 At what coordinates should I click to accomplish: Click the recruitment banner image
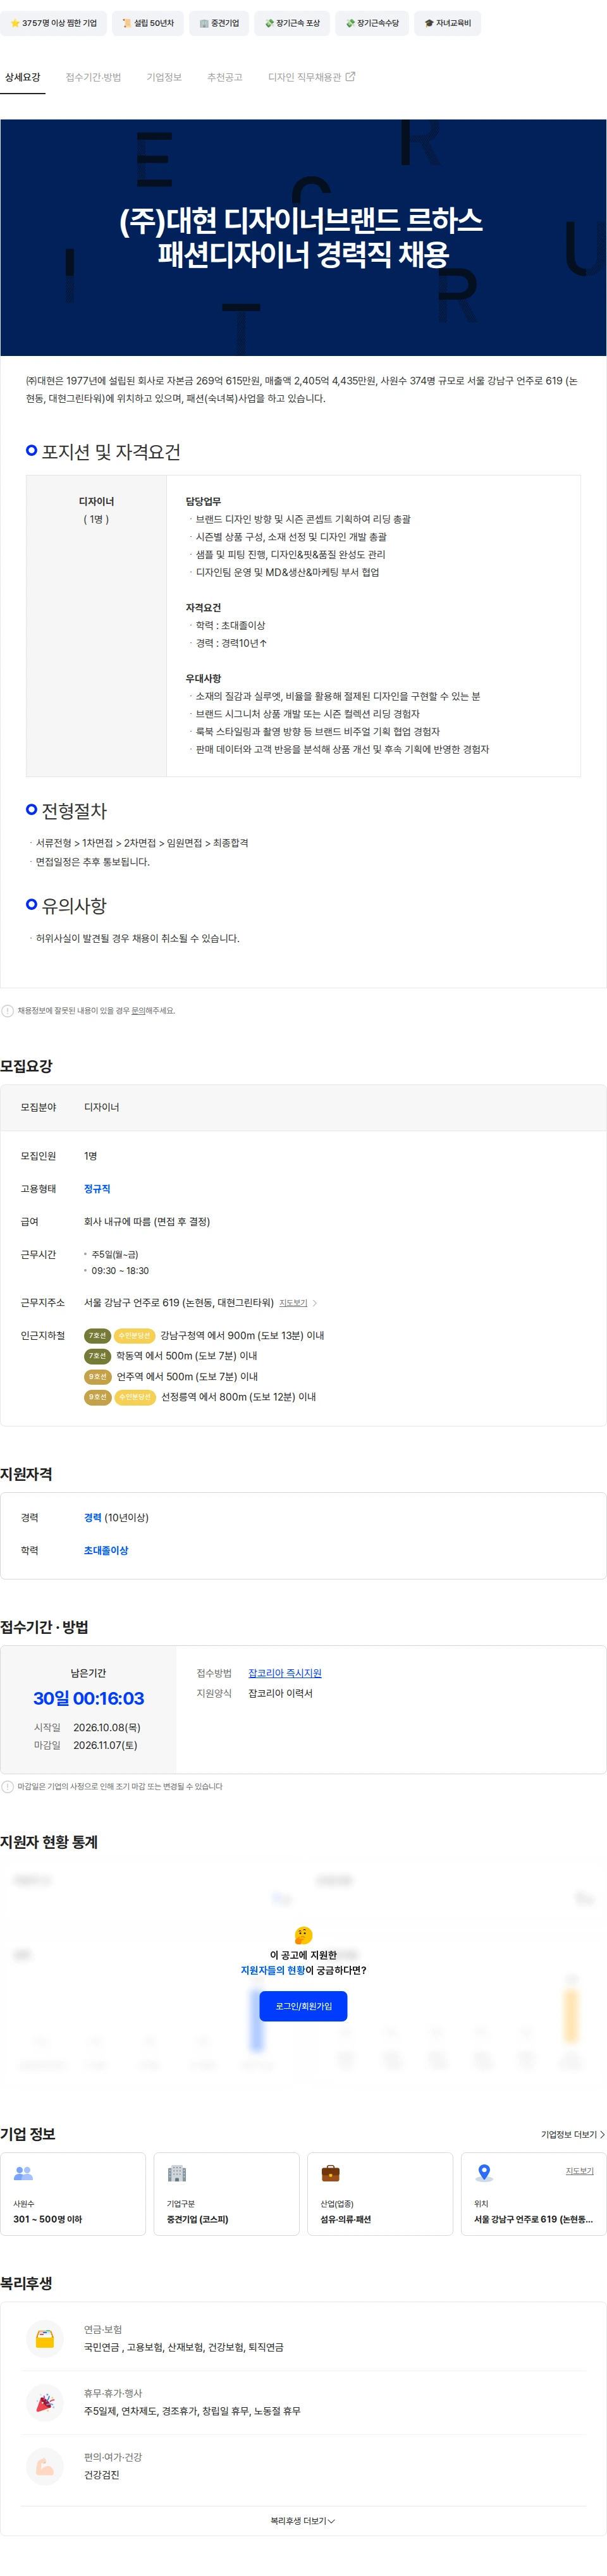[303, 237]
